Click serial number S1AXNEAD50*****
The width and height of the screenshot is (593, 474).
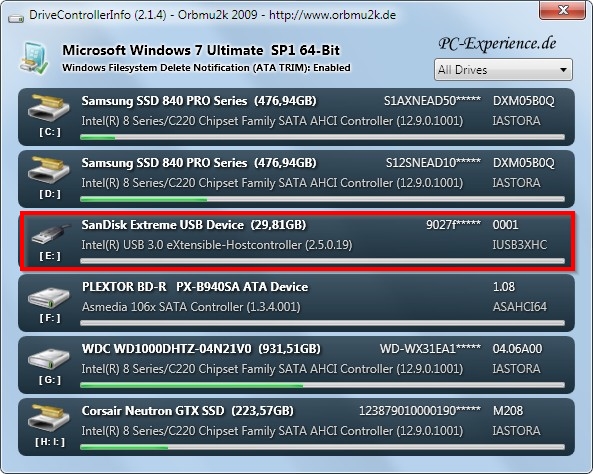432,101
